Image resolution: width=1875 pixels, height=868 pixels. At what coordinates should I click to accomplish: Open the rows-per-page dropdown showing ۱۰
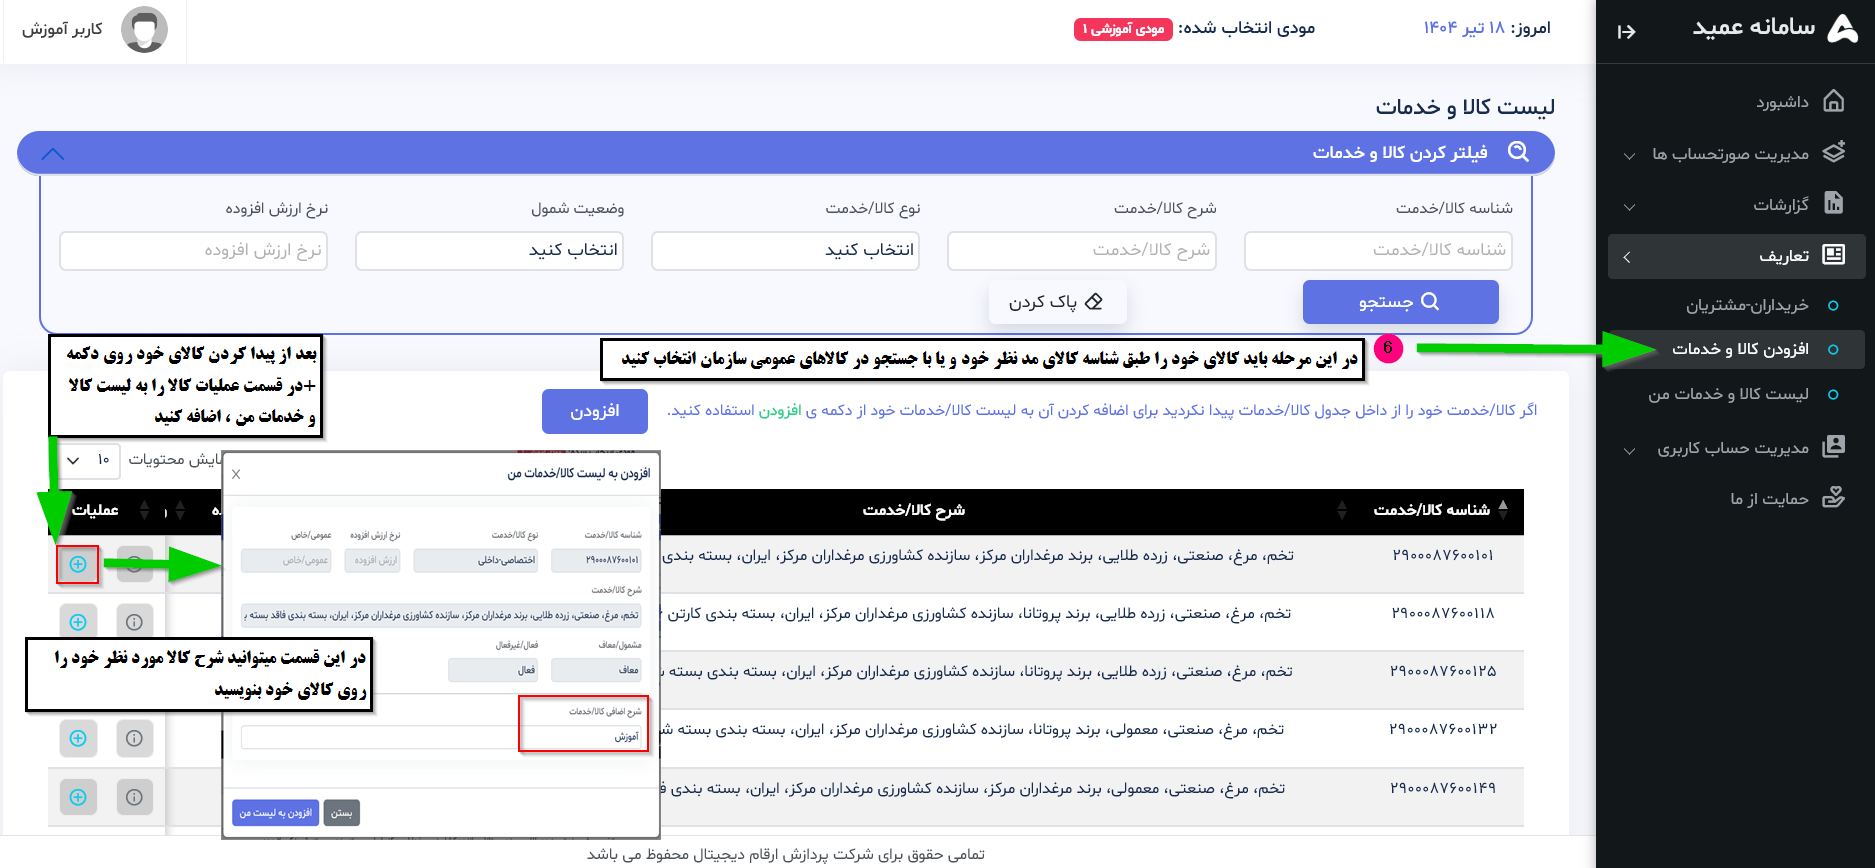tap(87, 460)
